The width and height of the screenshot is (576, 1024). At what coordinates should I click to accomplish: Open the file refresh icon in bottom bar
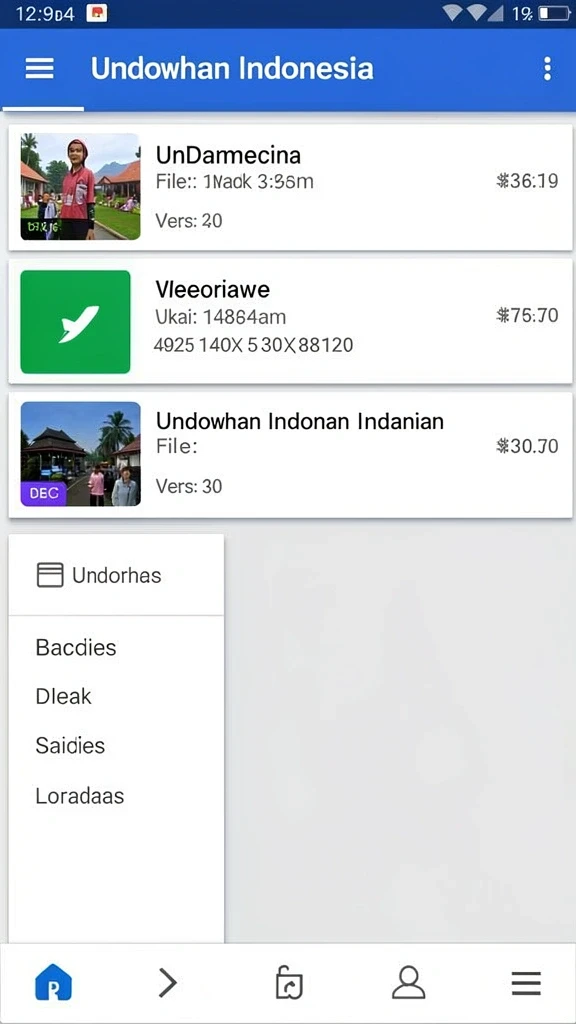[x=289, y=983]
